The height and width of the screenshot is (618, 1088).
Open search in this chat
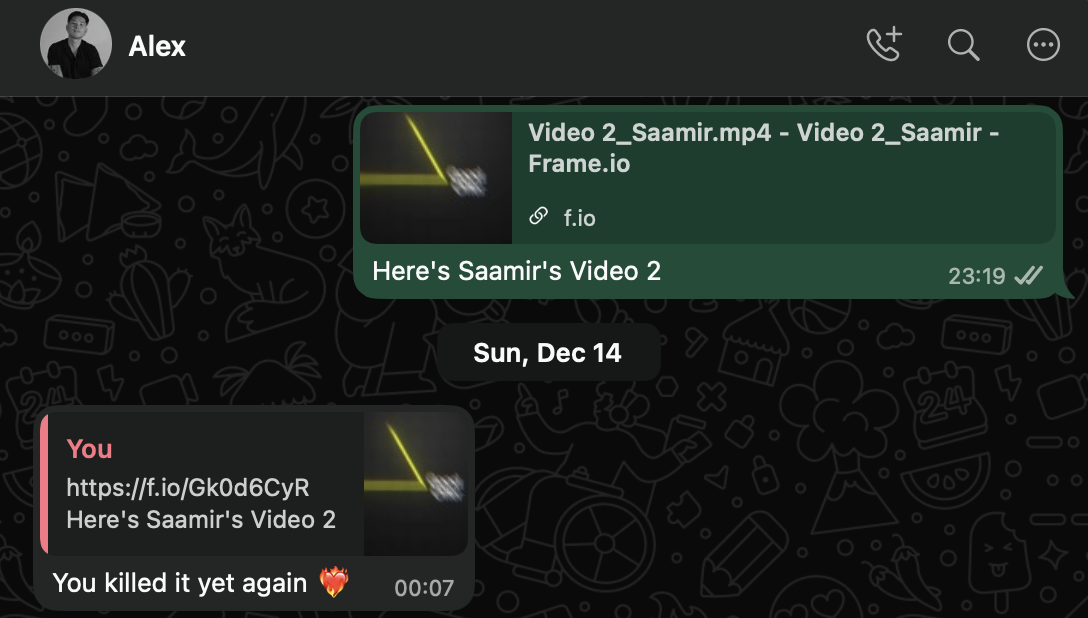click(963, 45)
